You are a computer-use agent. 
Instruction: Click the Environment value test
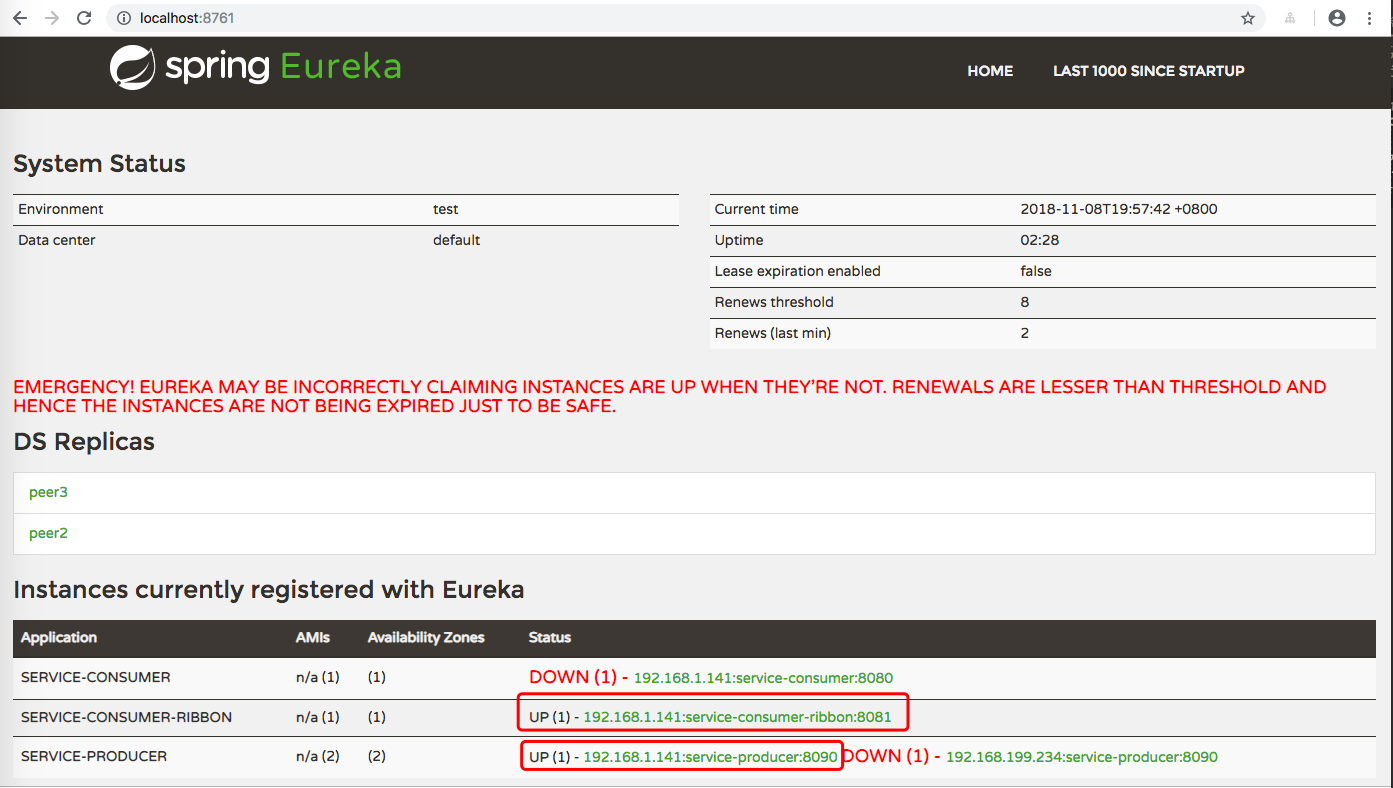(446, 209)
